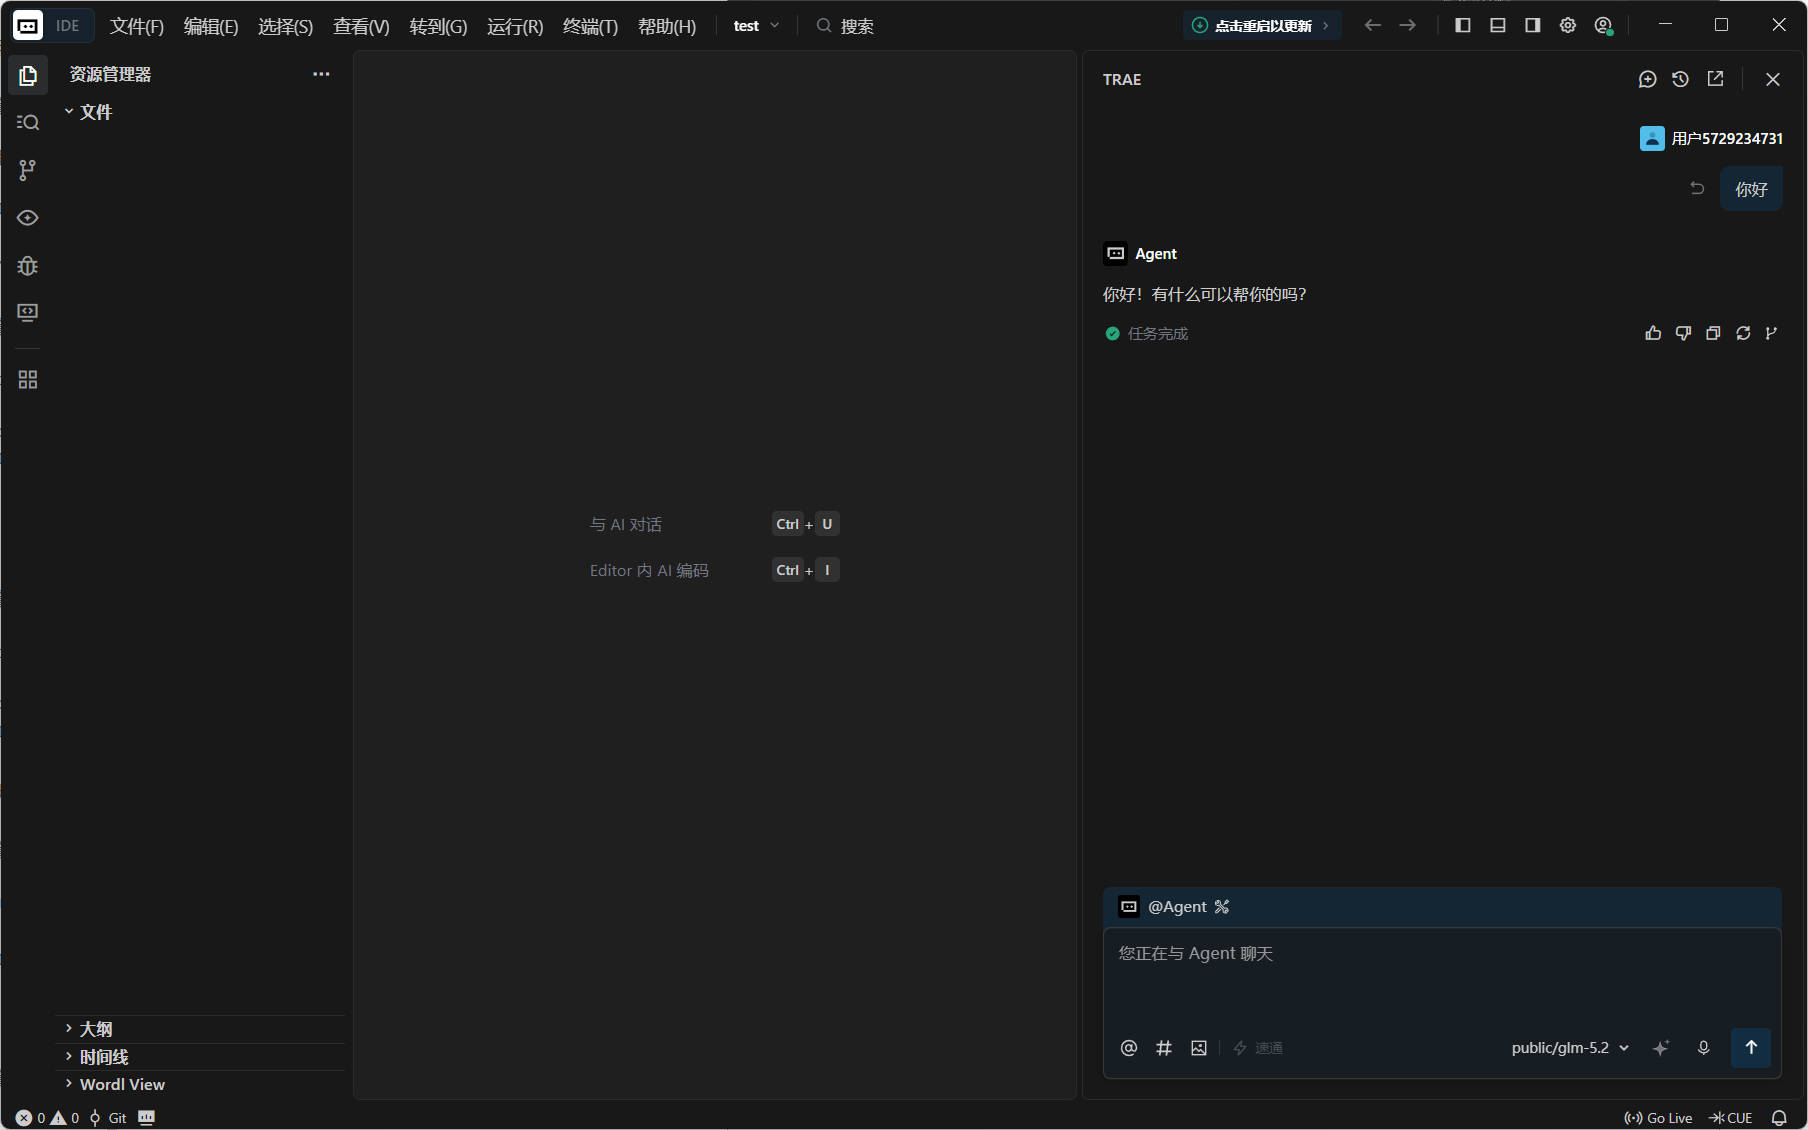Click the sparkle prompt-enhance icon
The image size is (1808, 1130).
coord(1661,1048)
